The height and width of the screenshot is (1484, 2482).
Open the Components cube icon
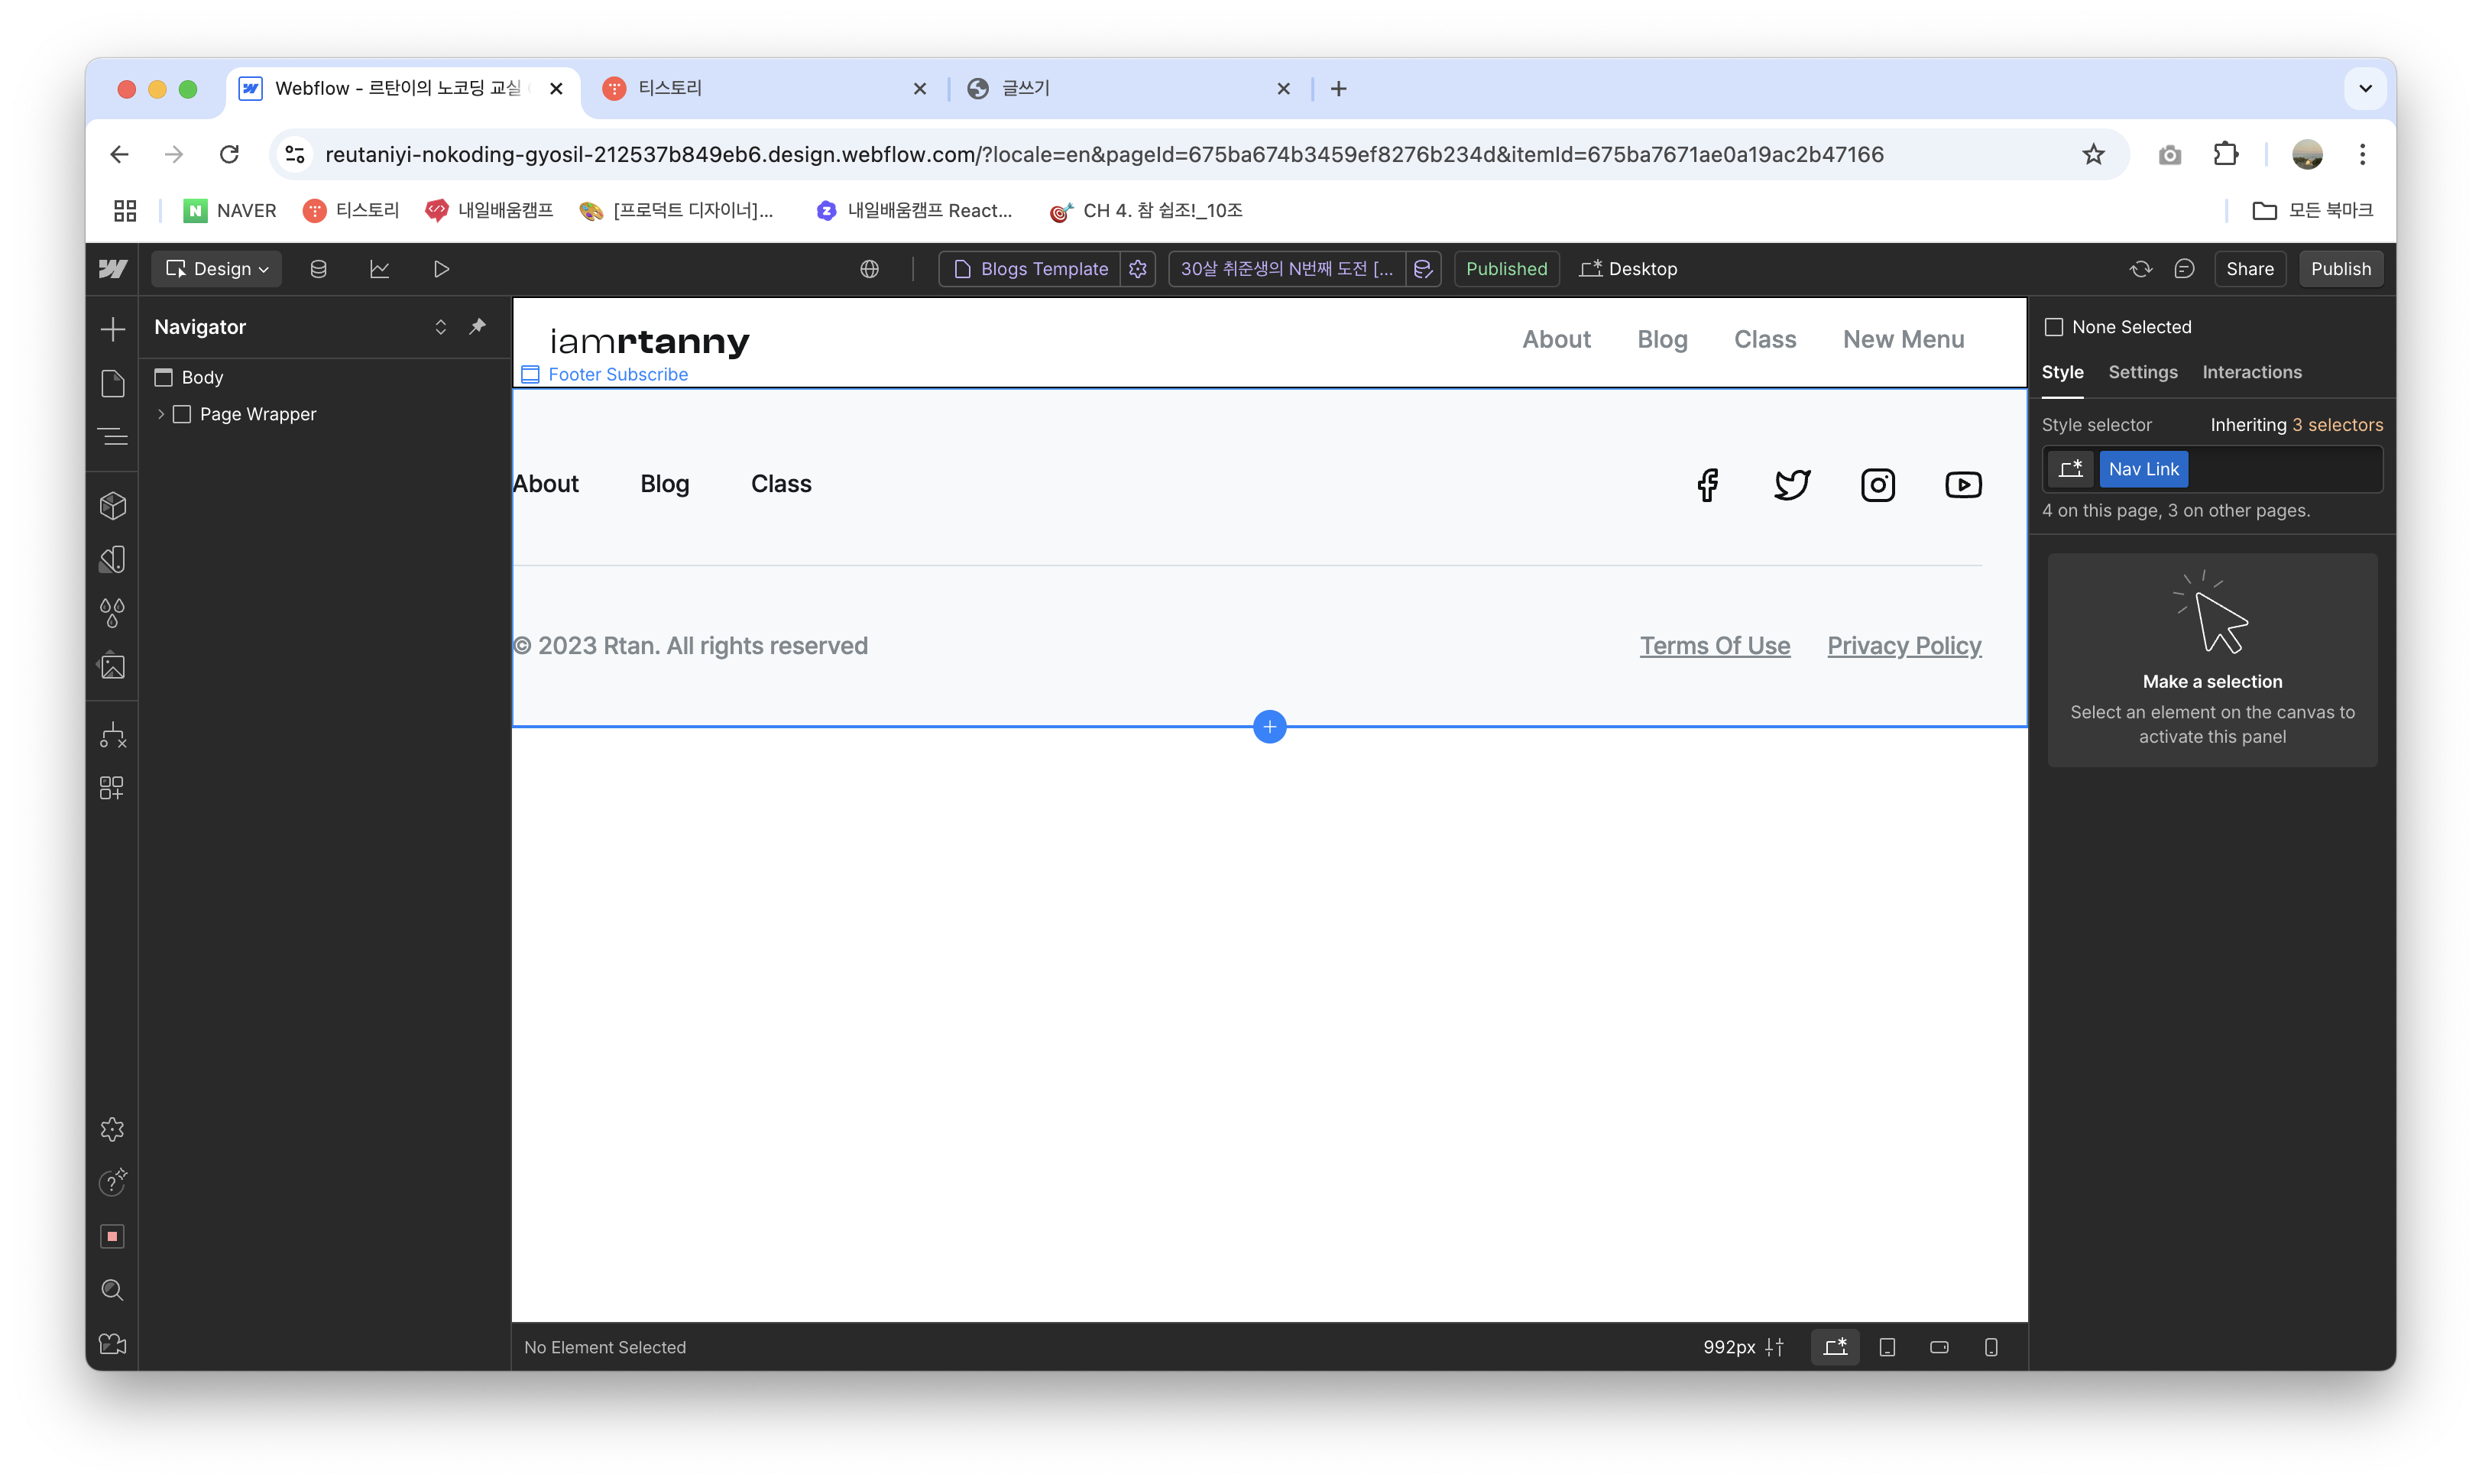click(x=113, y=506)
